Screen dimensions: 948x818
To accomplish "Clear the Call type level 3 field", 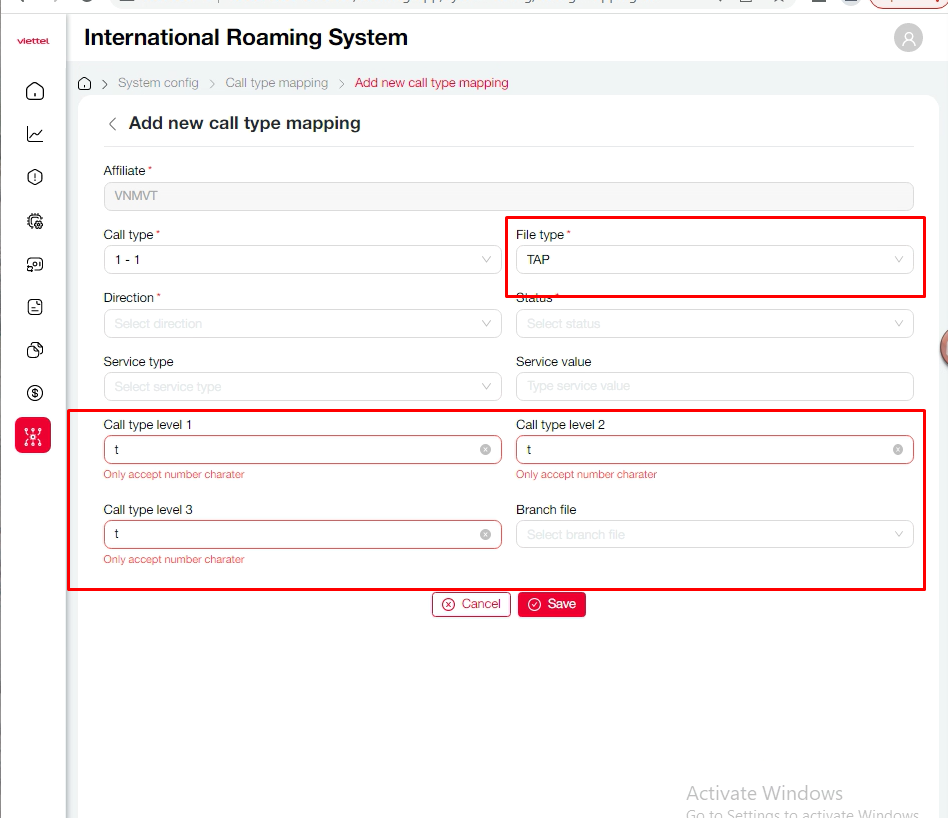I will [x=485, y=535].
